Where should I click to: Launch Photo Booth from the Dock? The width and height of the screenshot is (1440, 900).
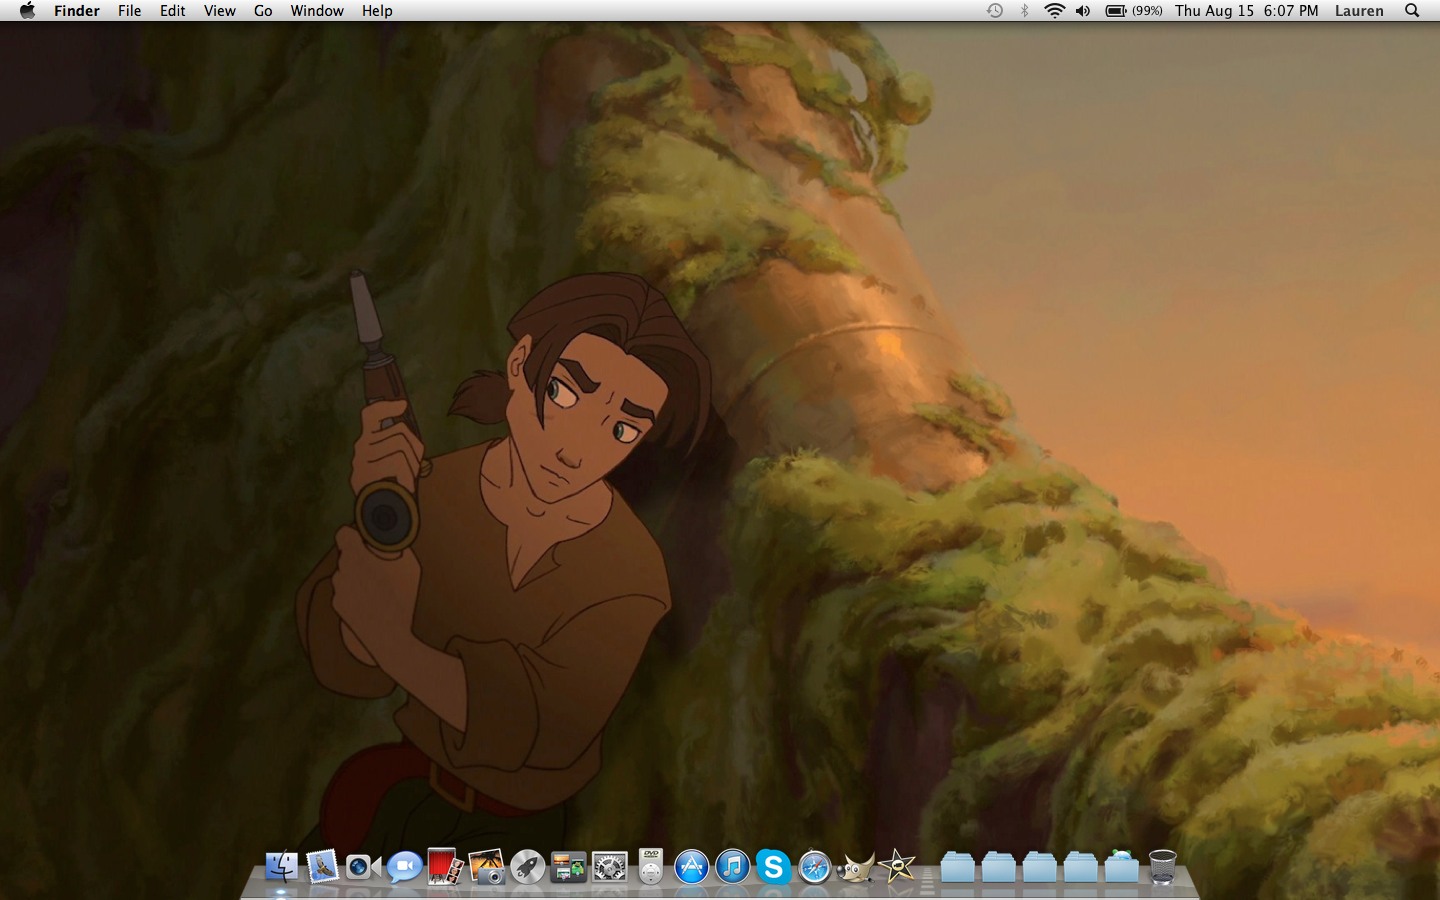coord(445,866)
